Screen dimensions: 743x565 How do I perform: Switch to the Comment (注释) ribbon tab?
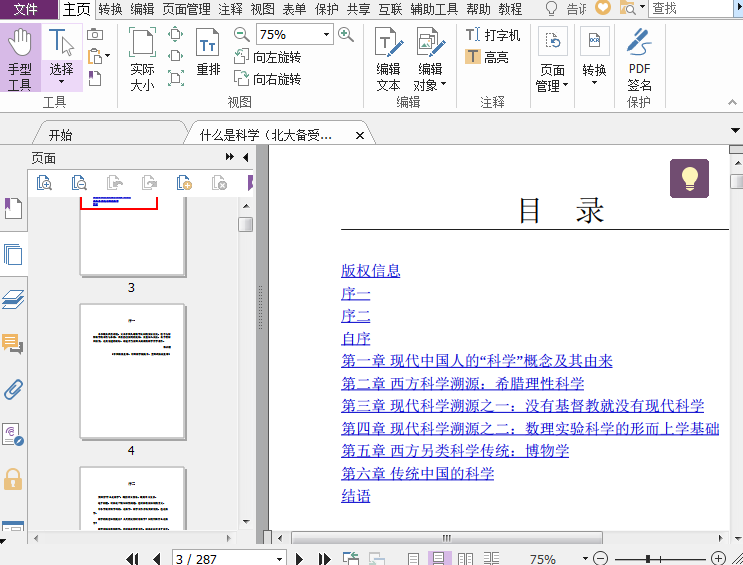coord(230,9)
